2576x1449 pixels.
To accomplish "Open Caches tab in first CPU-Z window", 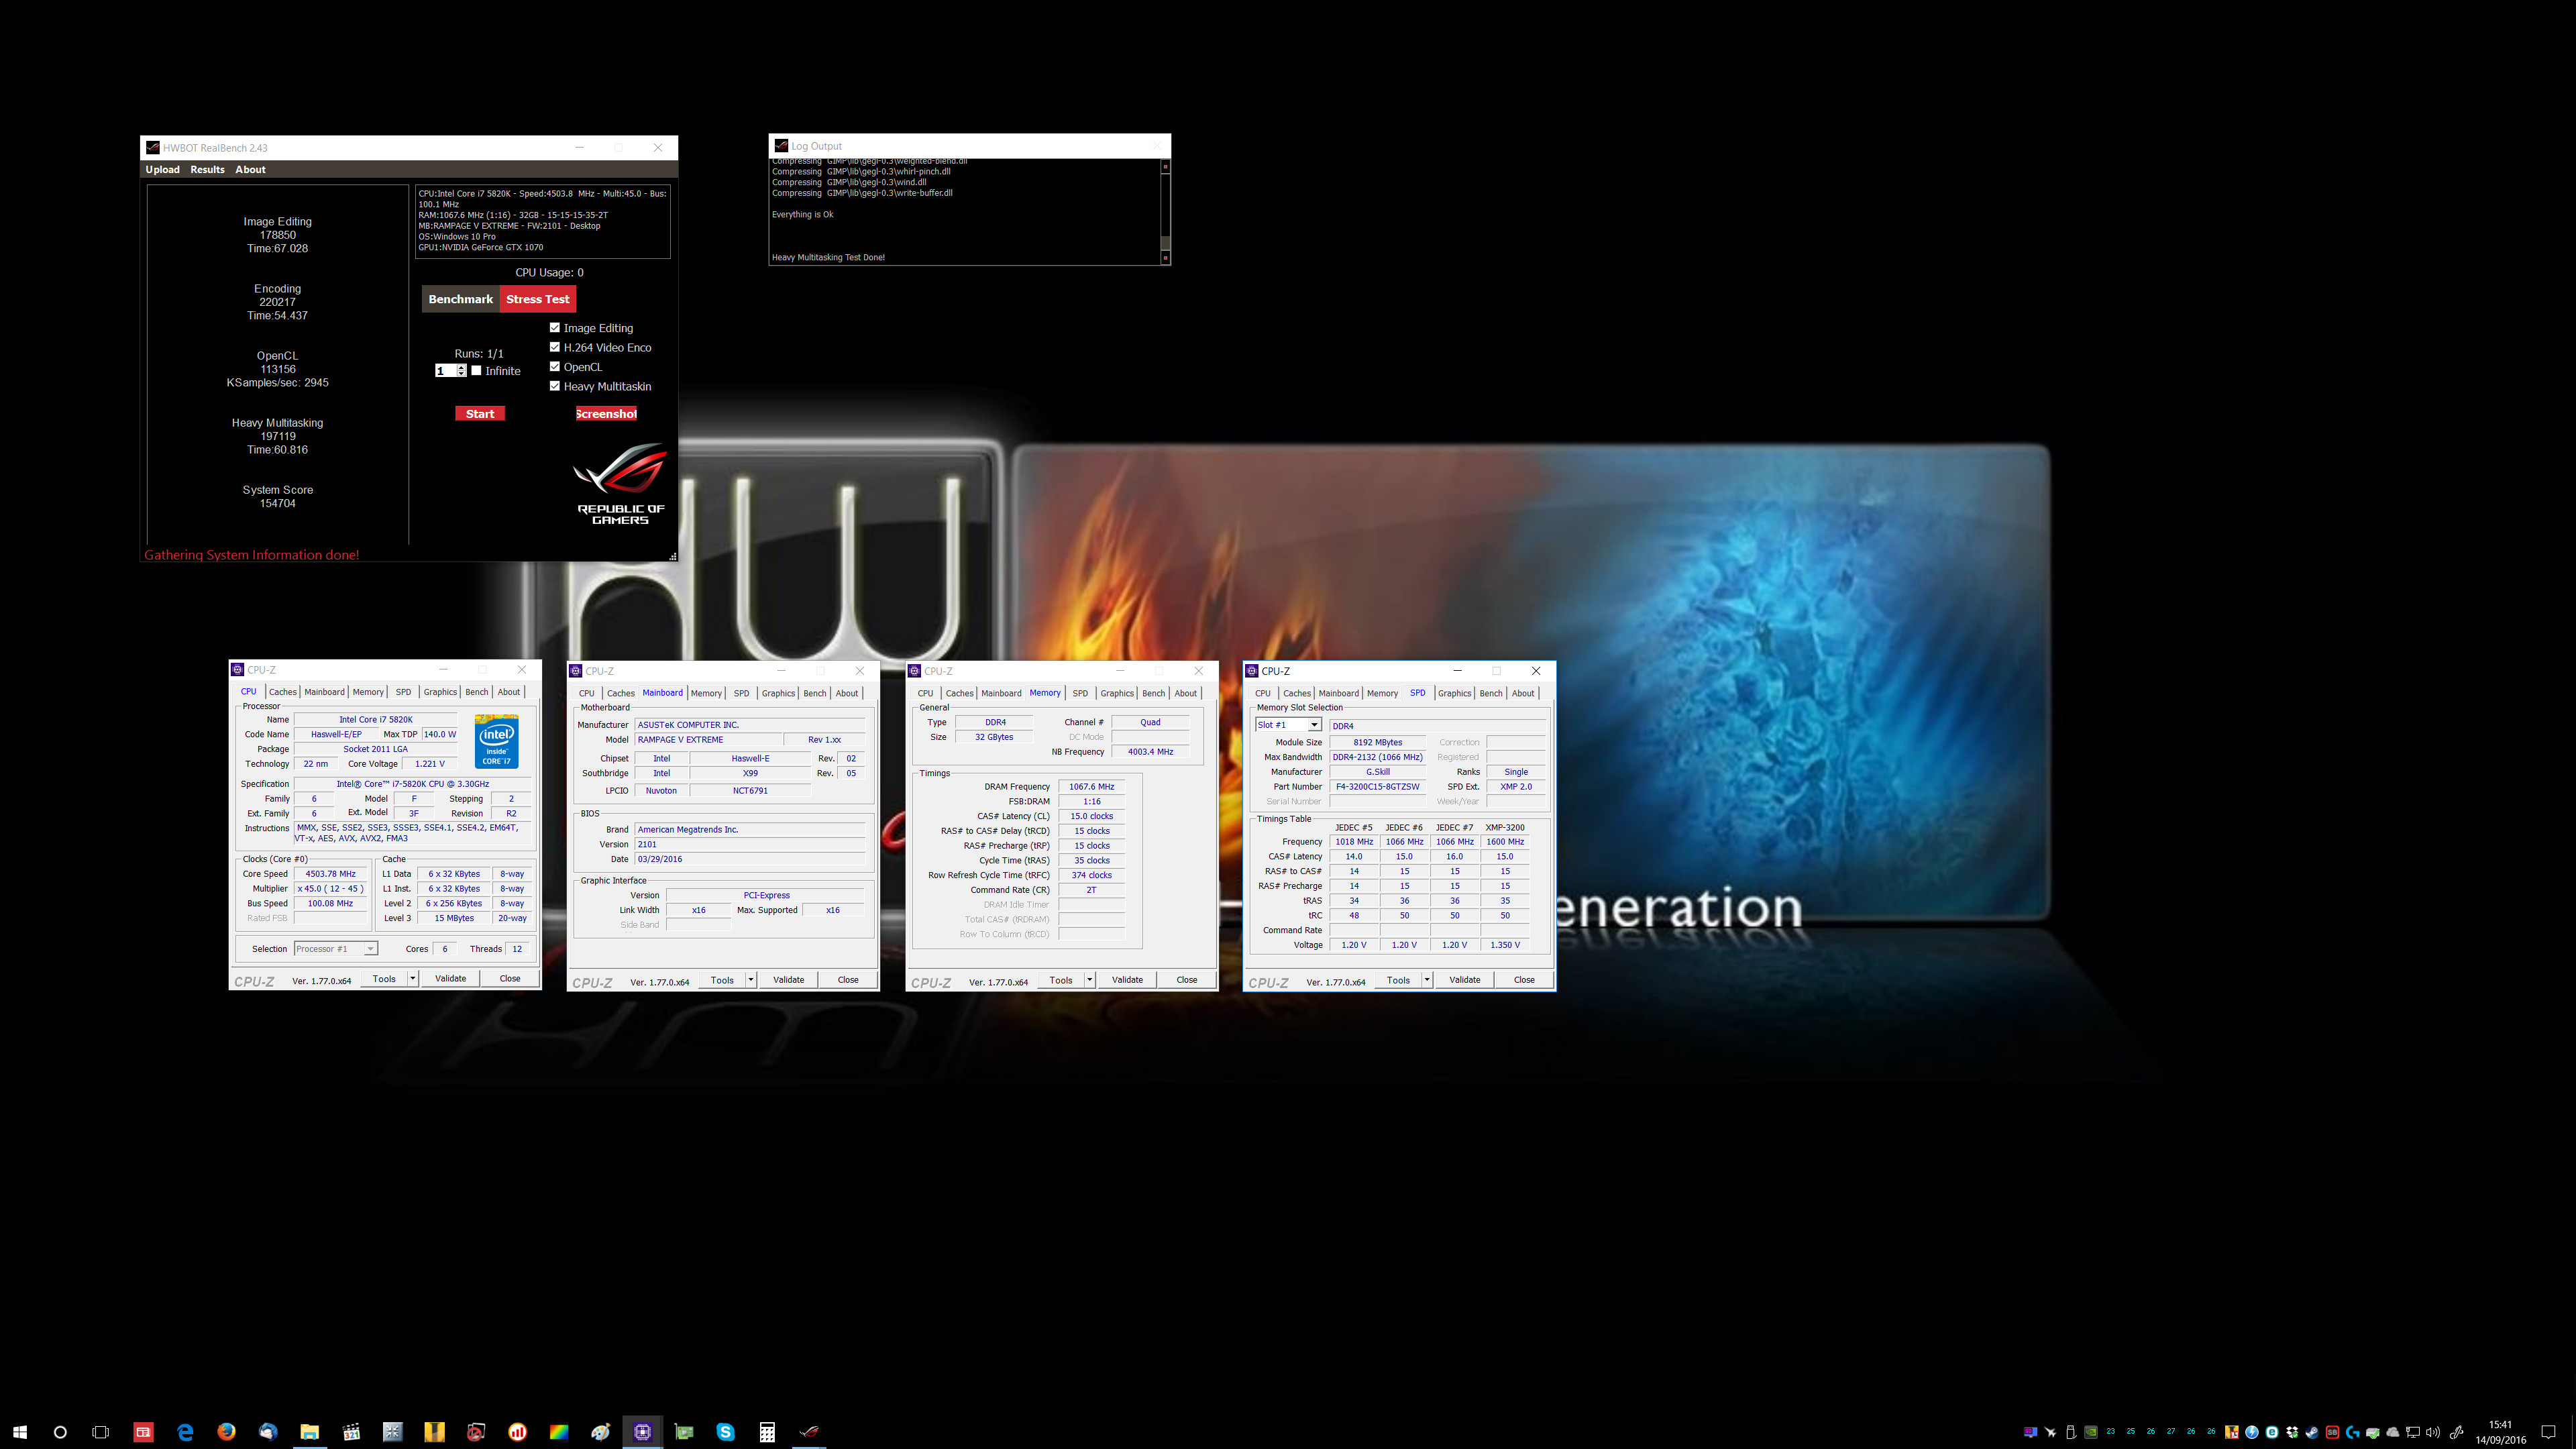I will click(x=282, y=692).
